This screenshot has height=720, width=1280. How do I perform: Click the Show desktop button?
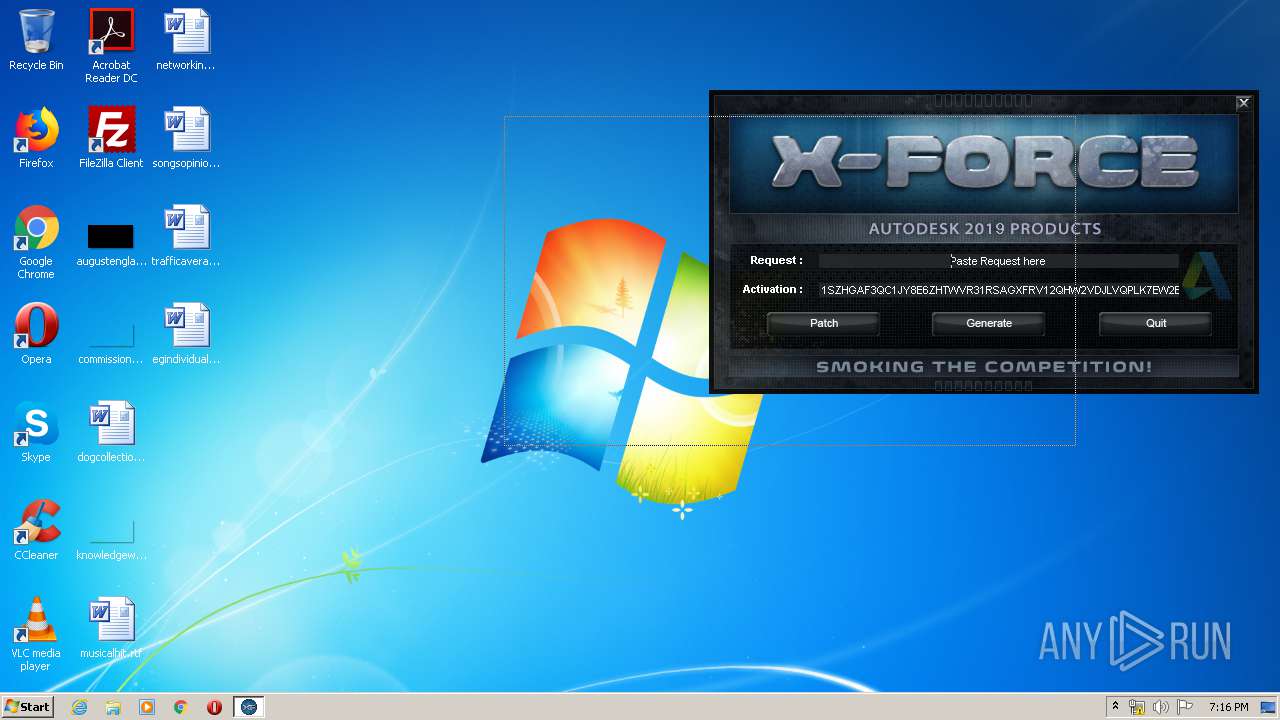[1270, 707]
